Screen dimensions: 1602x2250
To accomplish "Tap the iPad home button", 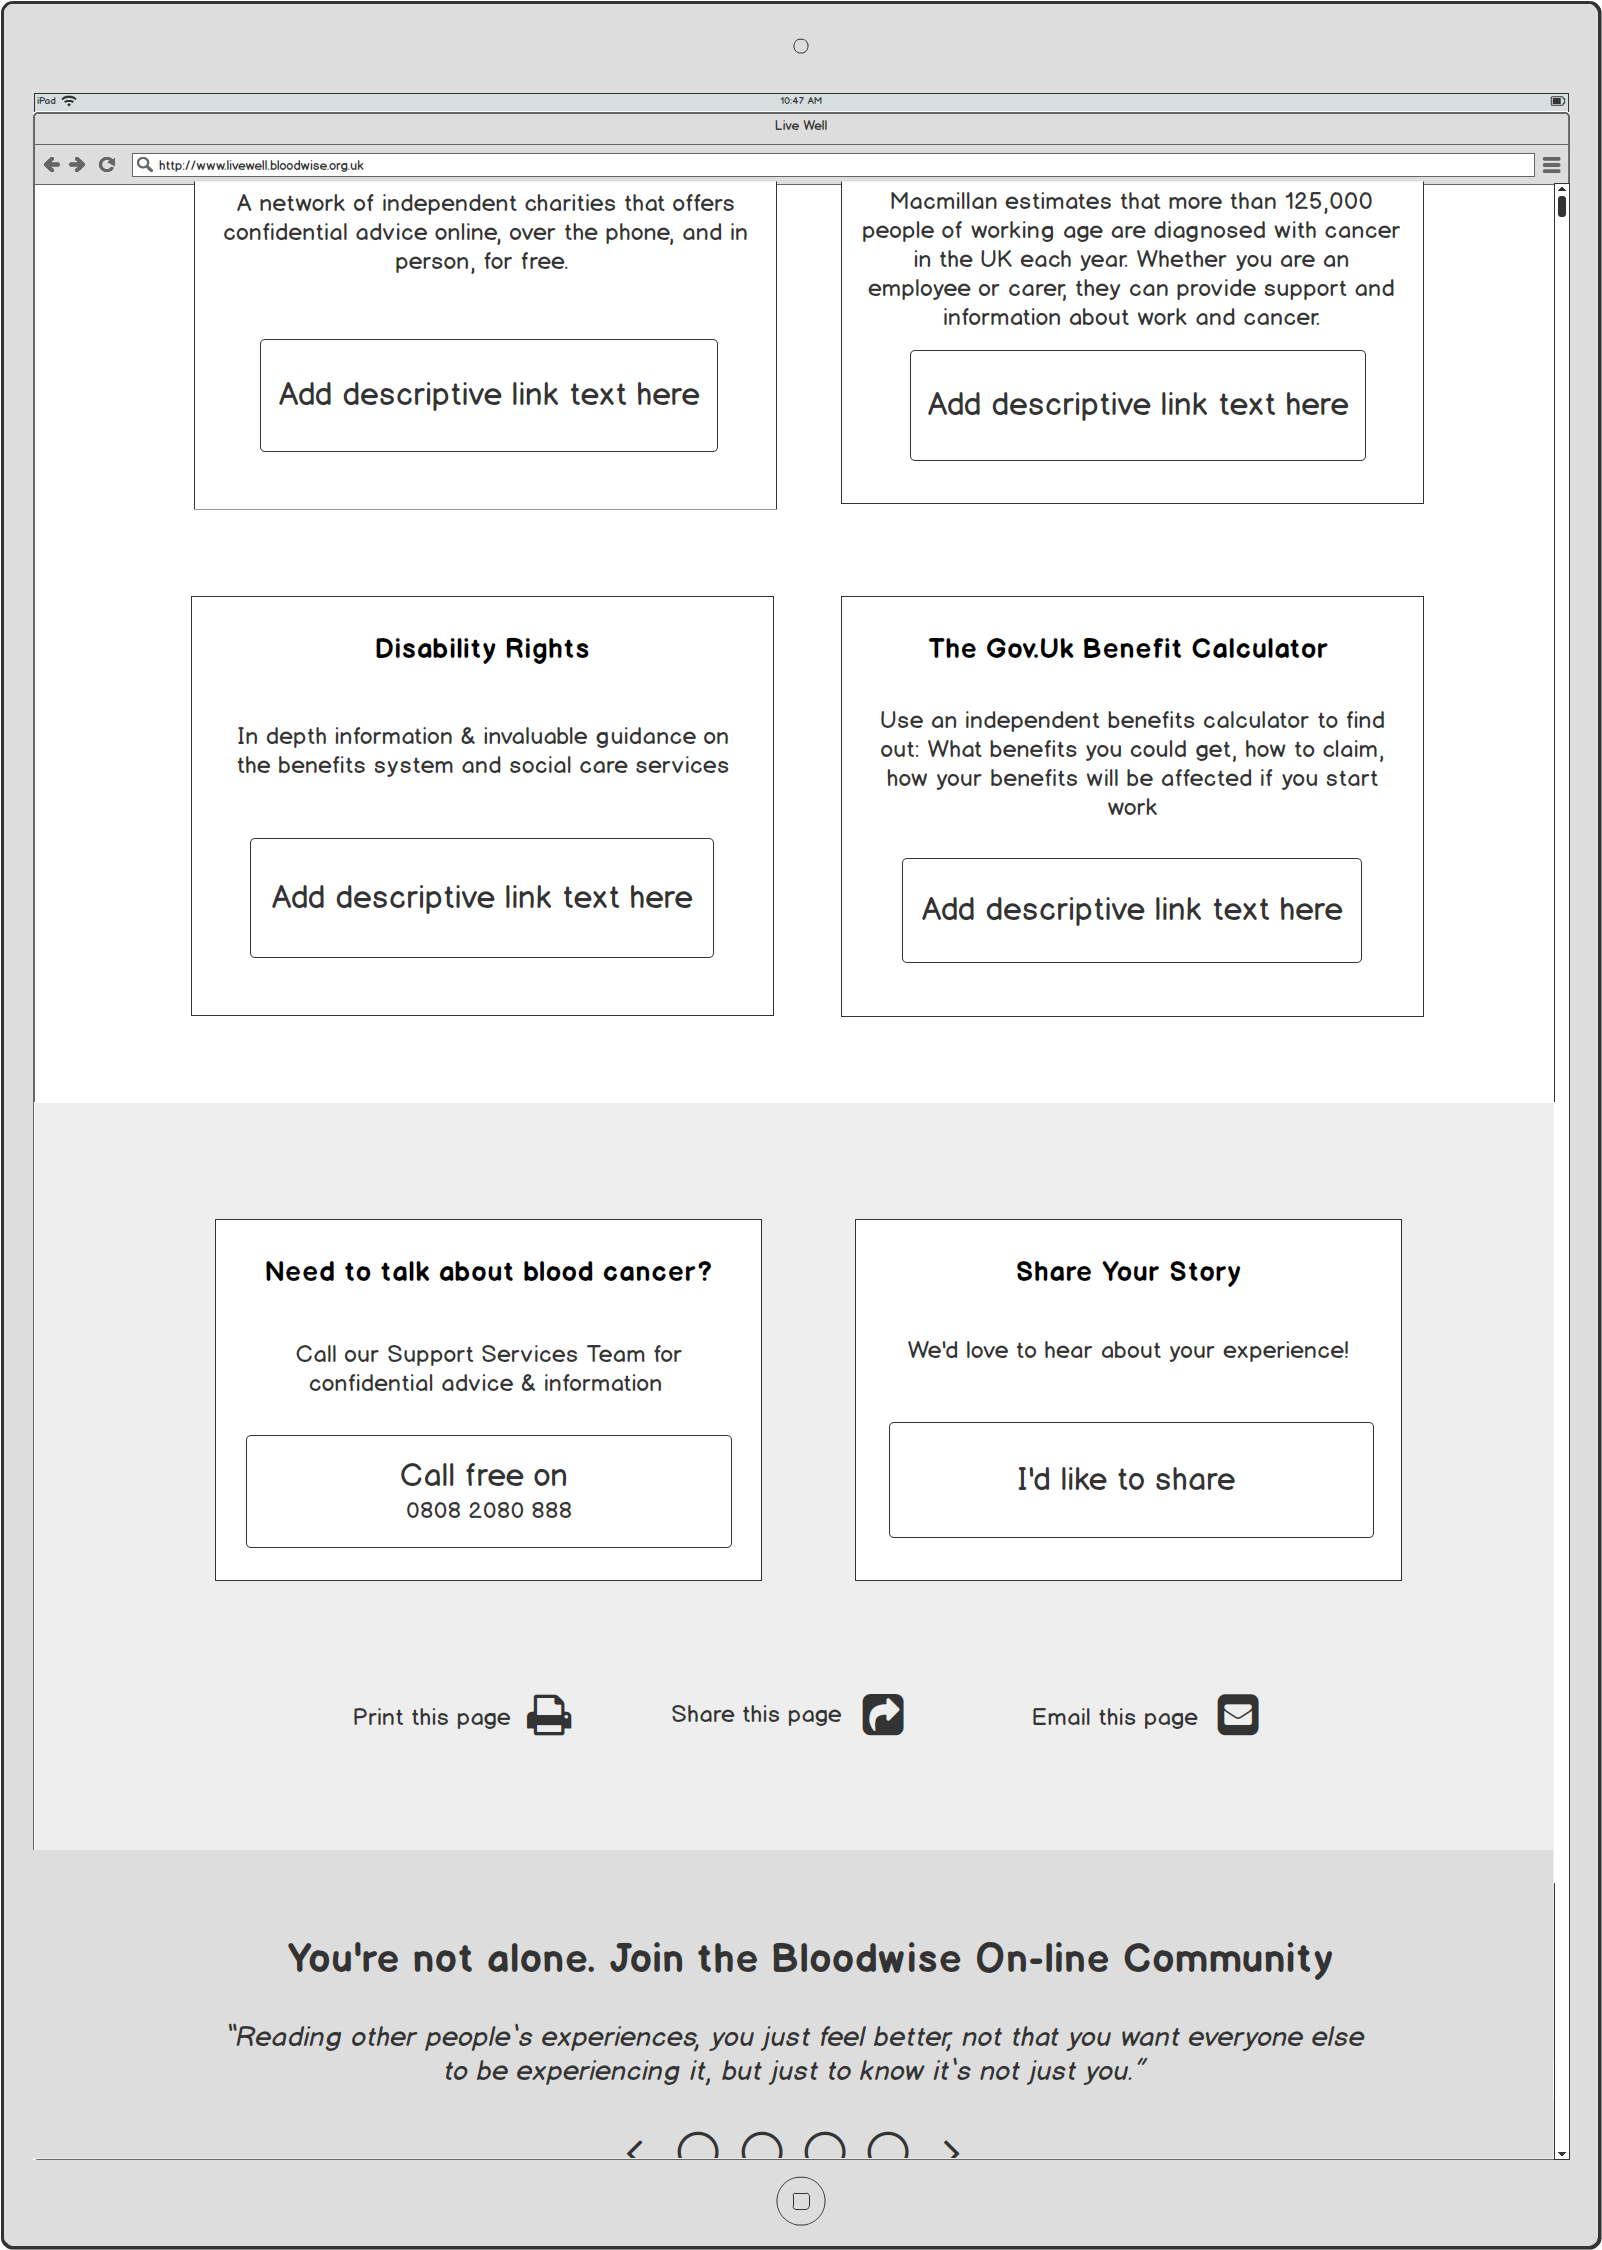I will click(x=801, y=2201).
